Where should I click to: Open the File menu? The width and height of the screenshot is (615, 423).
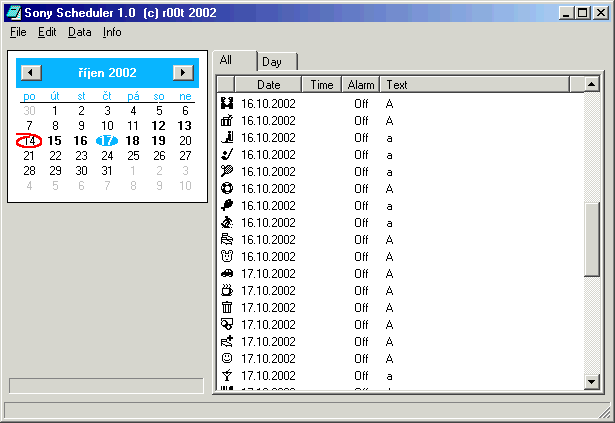pos(18,32)
